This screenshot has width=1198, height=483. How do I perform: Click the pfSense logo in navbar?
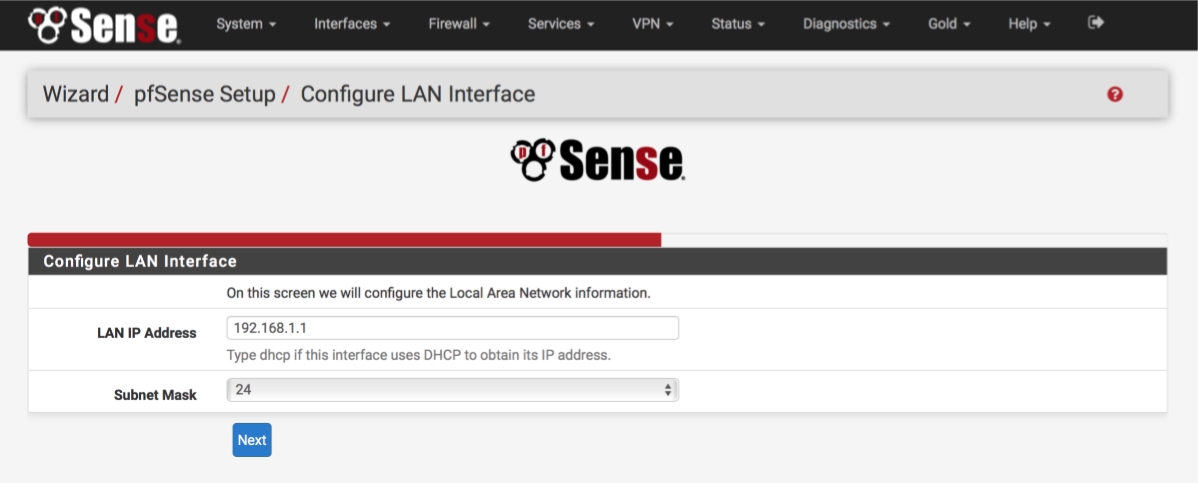104,24
